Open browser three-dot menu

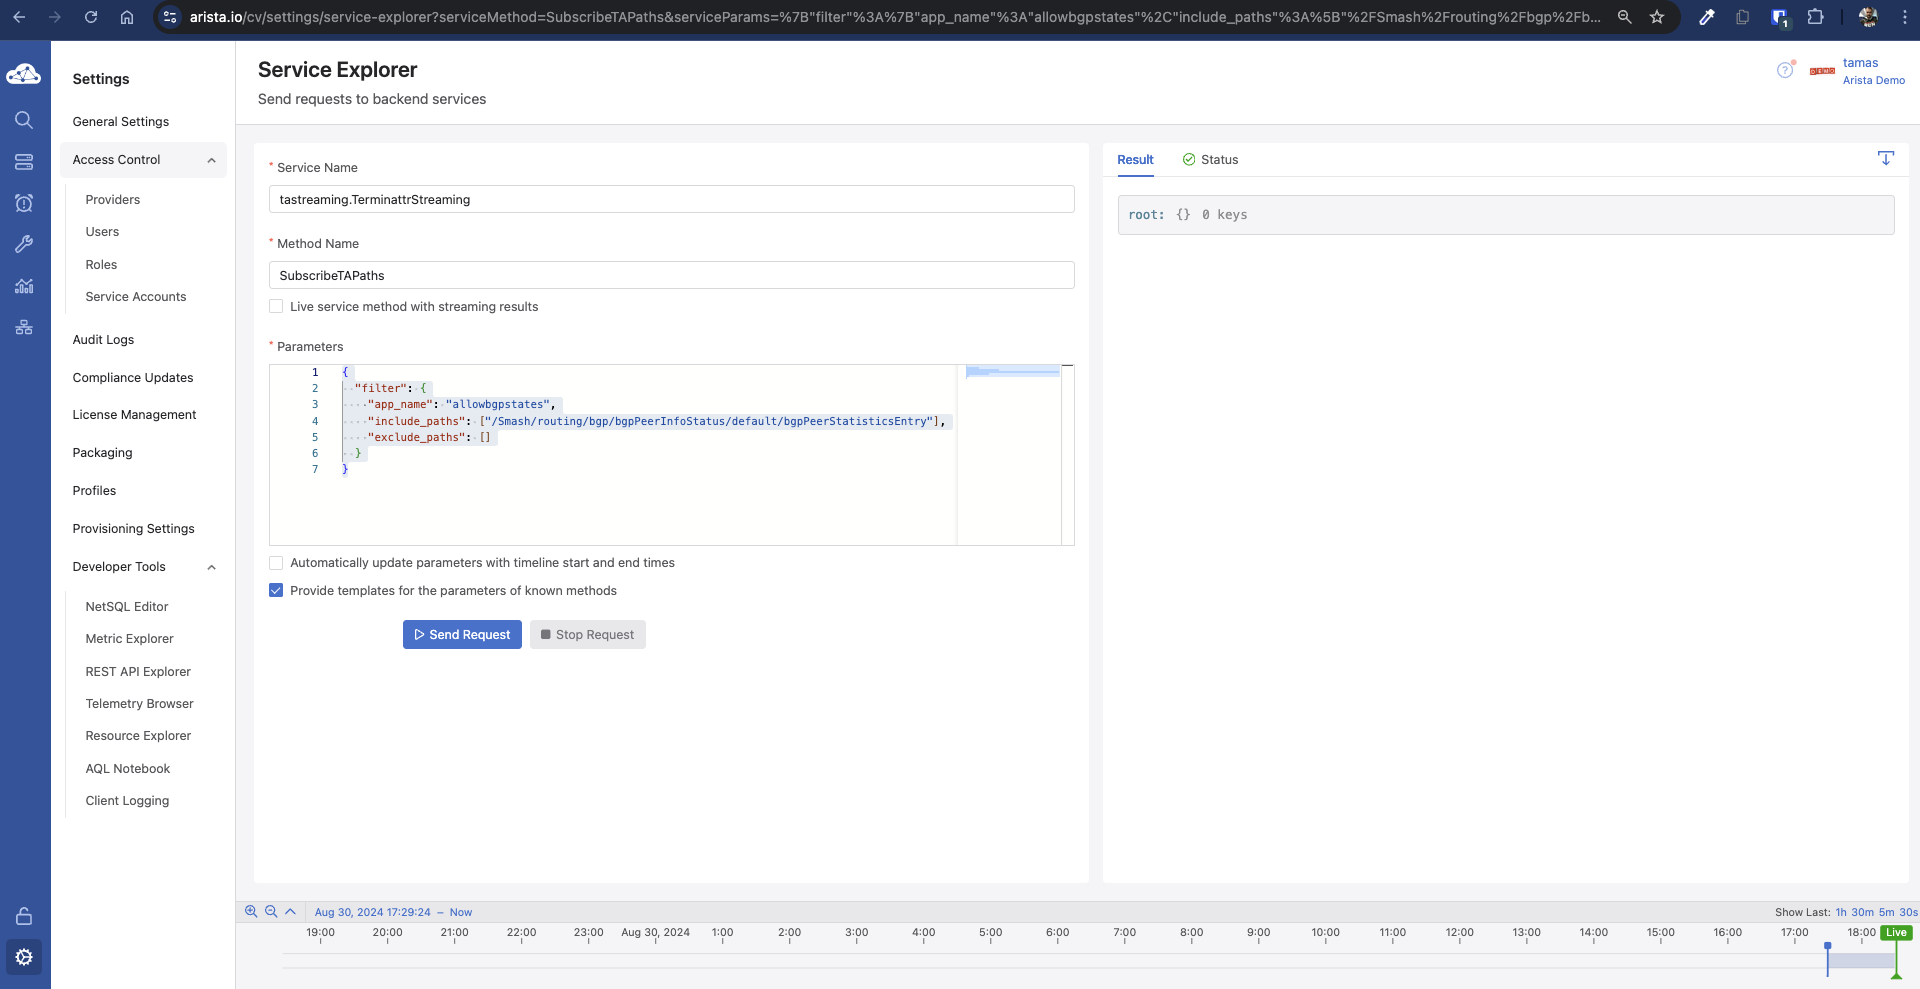(1904, 17)
